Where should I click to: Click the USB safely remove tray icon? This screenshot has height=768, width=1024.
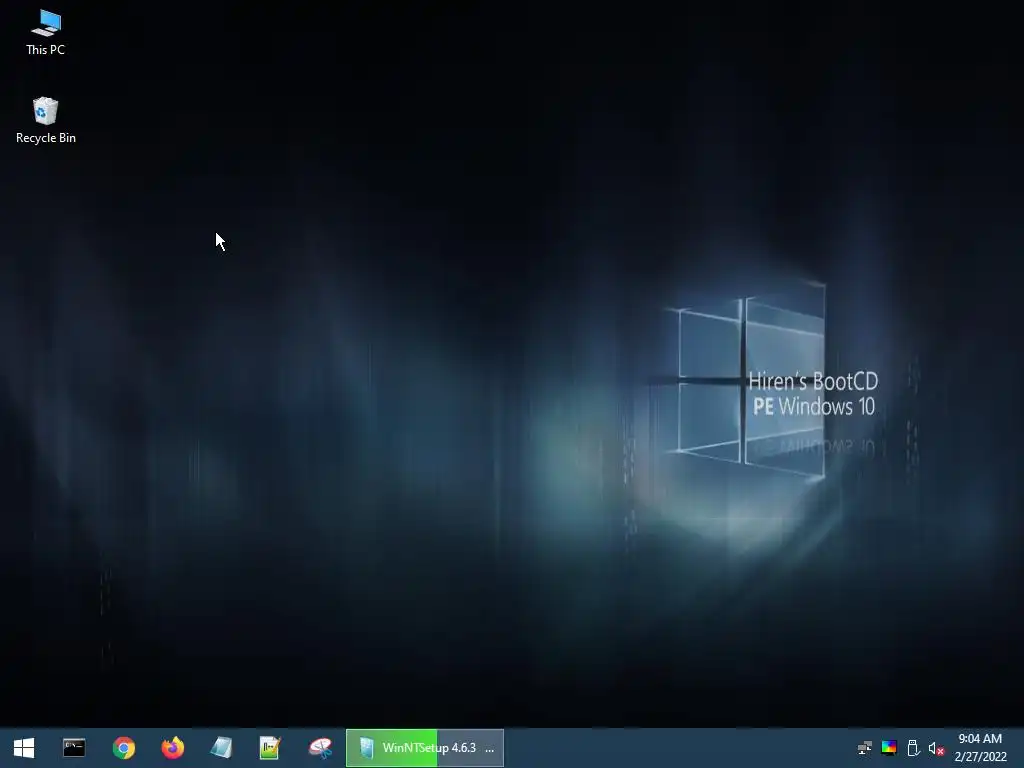point(913,748)
